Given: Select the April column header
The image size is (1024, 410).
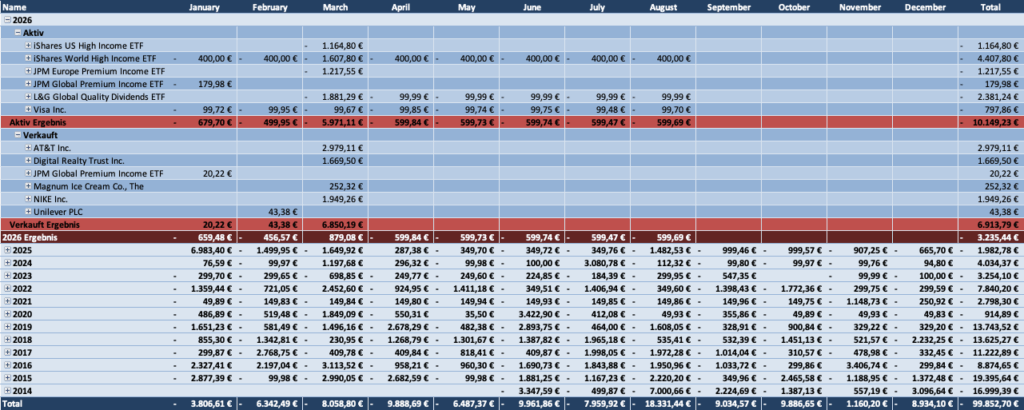Looking at the screenshot, I should [401, 7].
